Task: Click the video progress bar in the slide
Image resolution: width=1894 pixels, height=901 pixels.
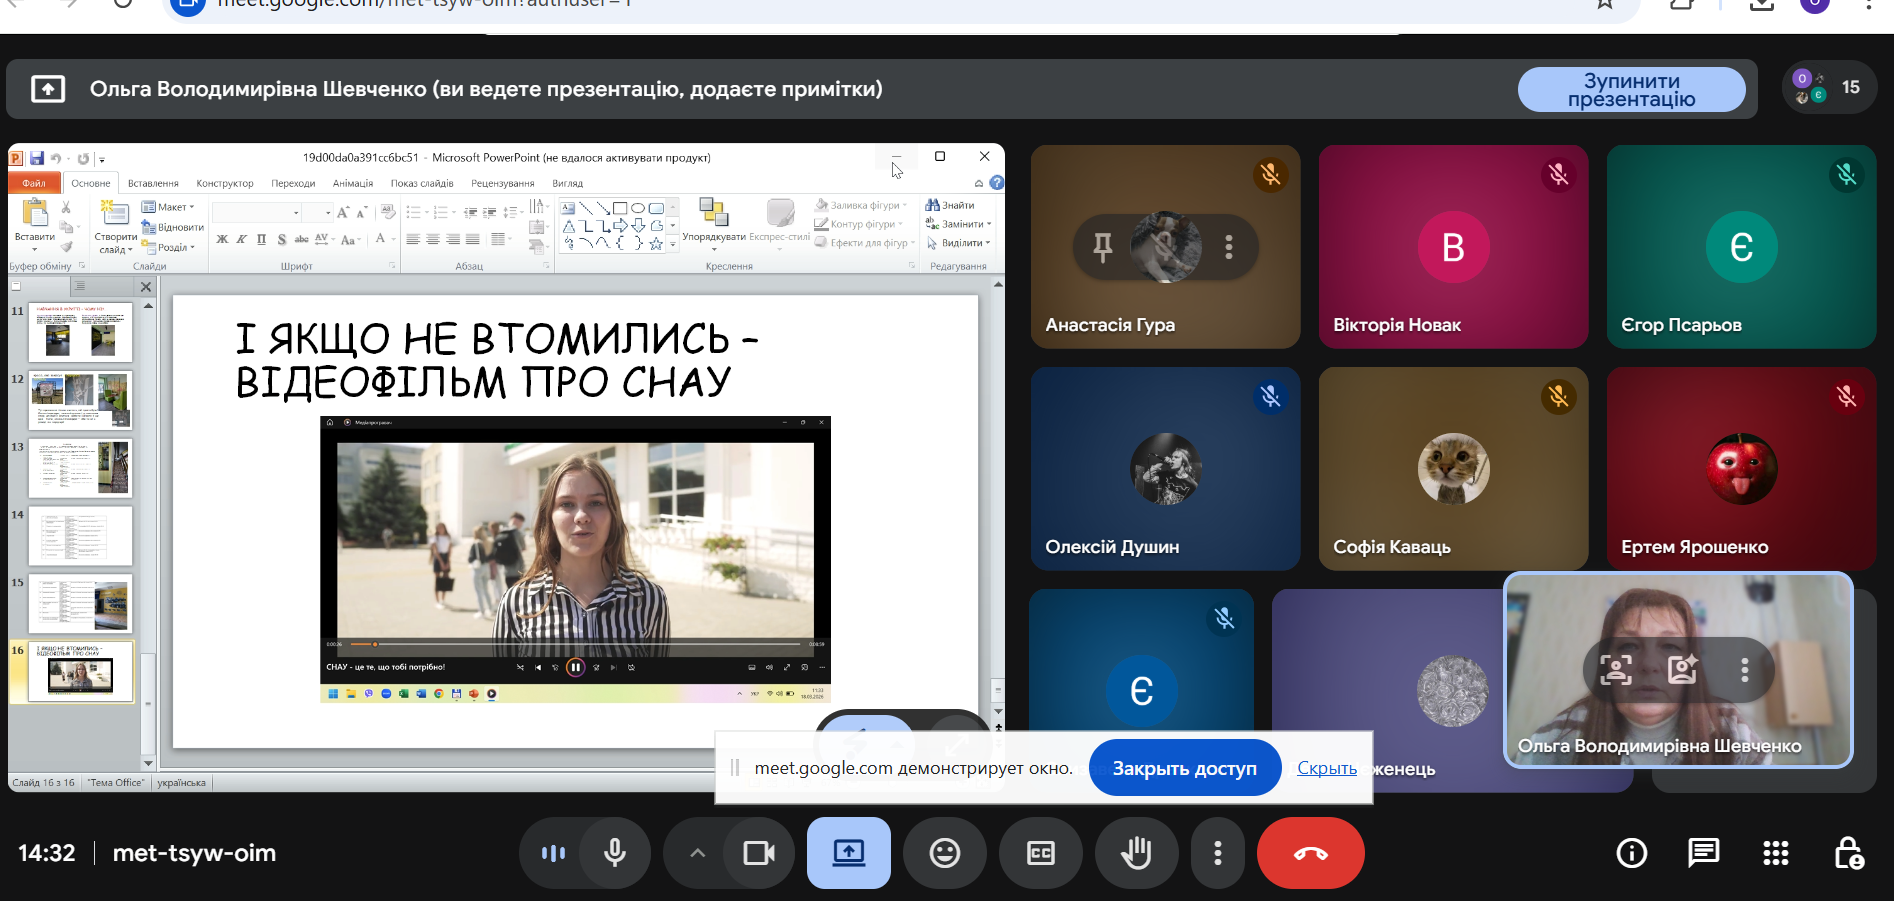Action: pos(574,644)
